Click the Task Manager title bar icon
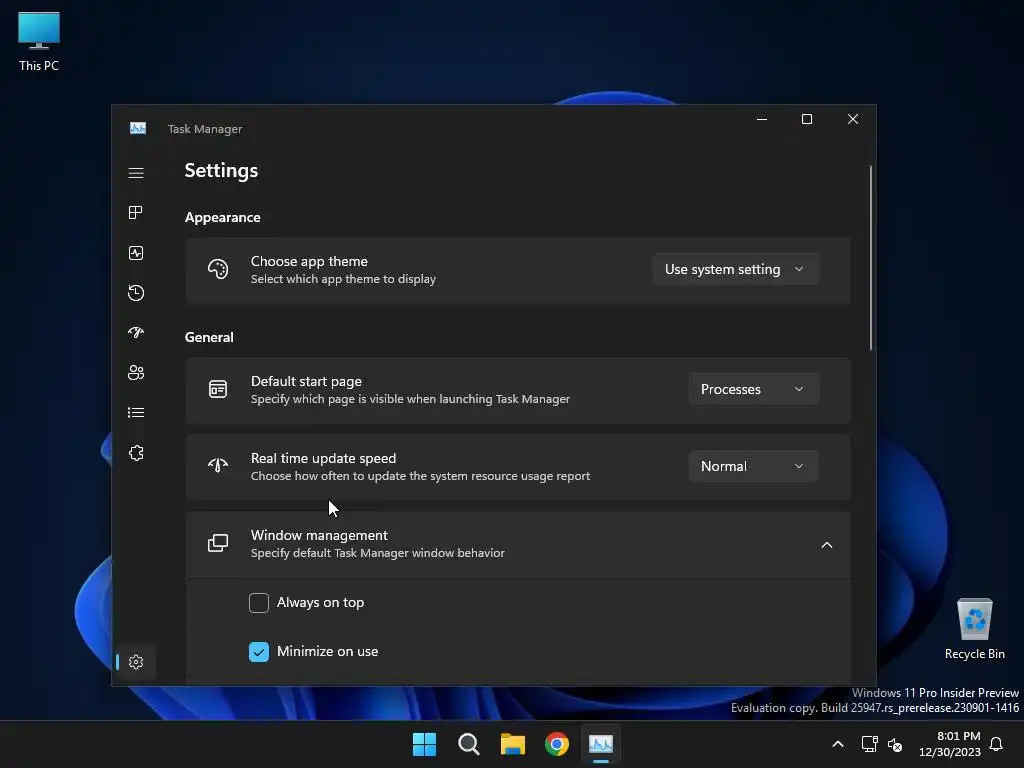Screen dimensions: 1024x768 (138, 129)
